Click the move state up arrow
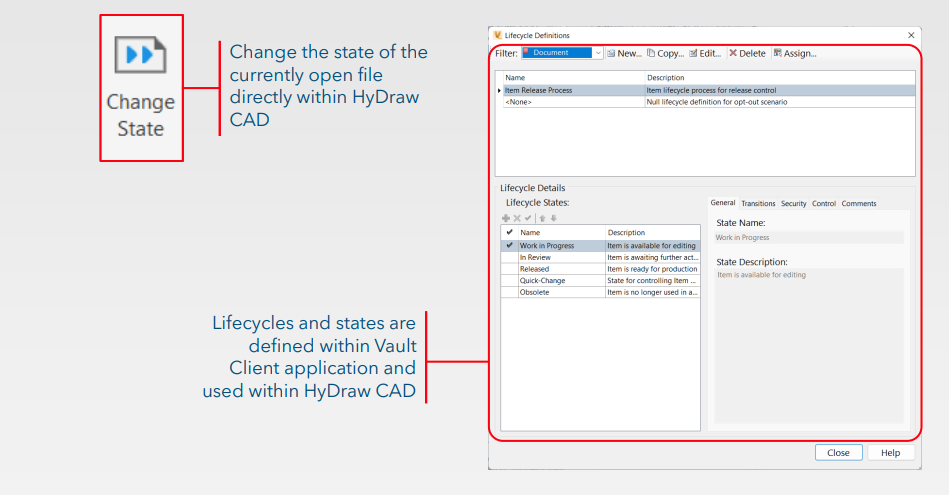This screenshot has height=495, width=949. click(542, 218)
